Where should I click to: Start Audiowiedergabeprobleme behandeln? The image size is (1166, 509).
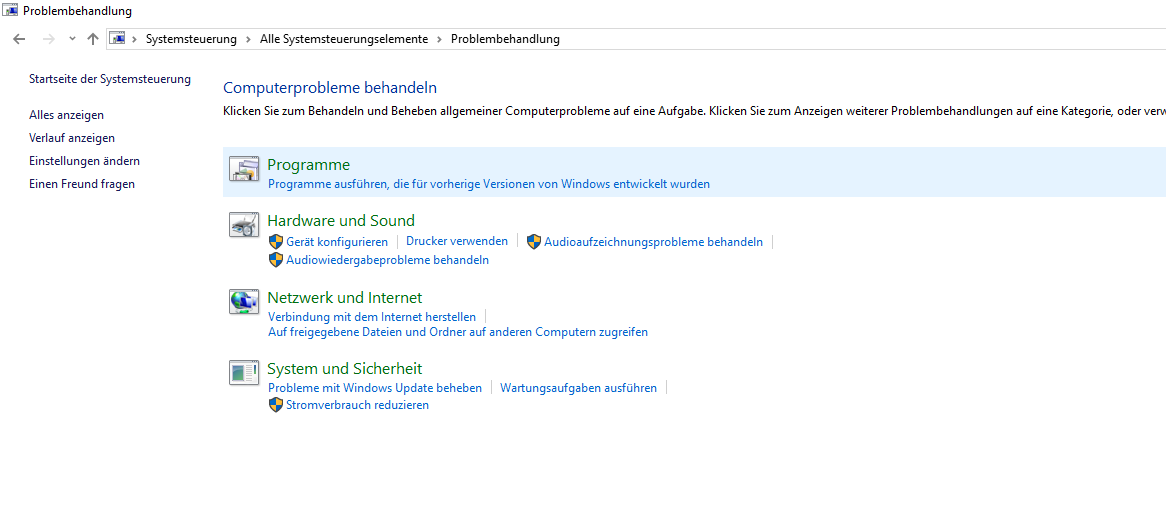coord(387,260)
